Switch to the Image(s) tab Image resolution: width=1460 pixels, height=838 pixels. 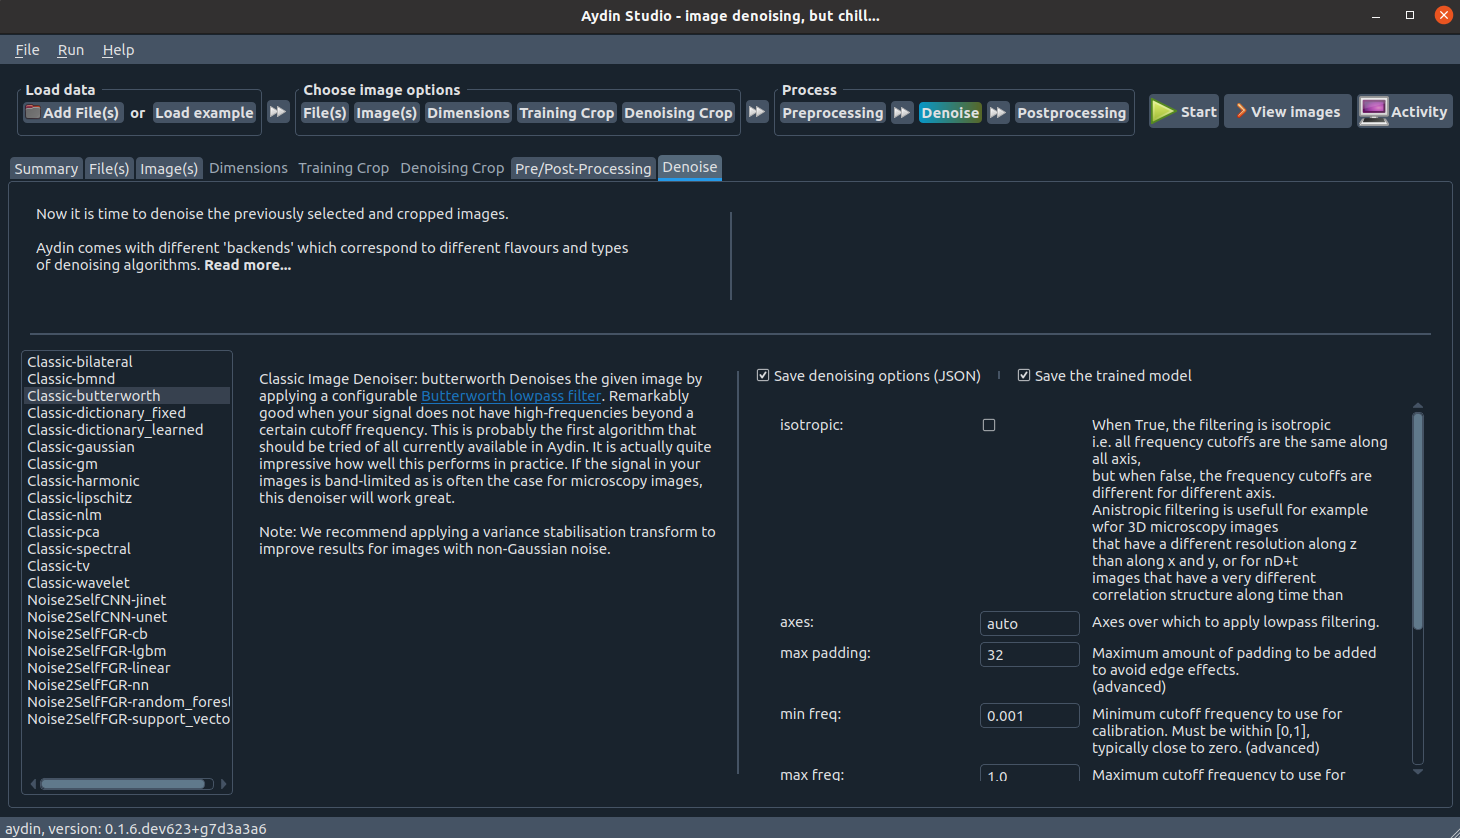169,168
